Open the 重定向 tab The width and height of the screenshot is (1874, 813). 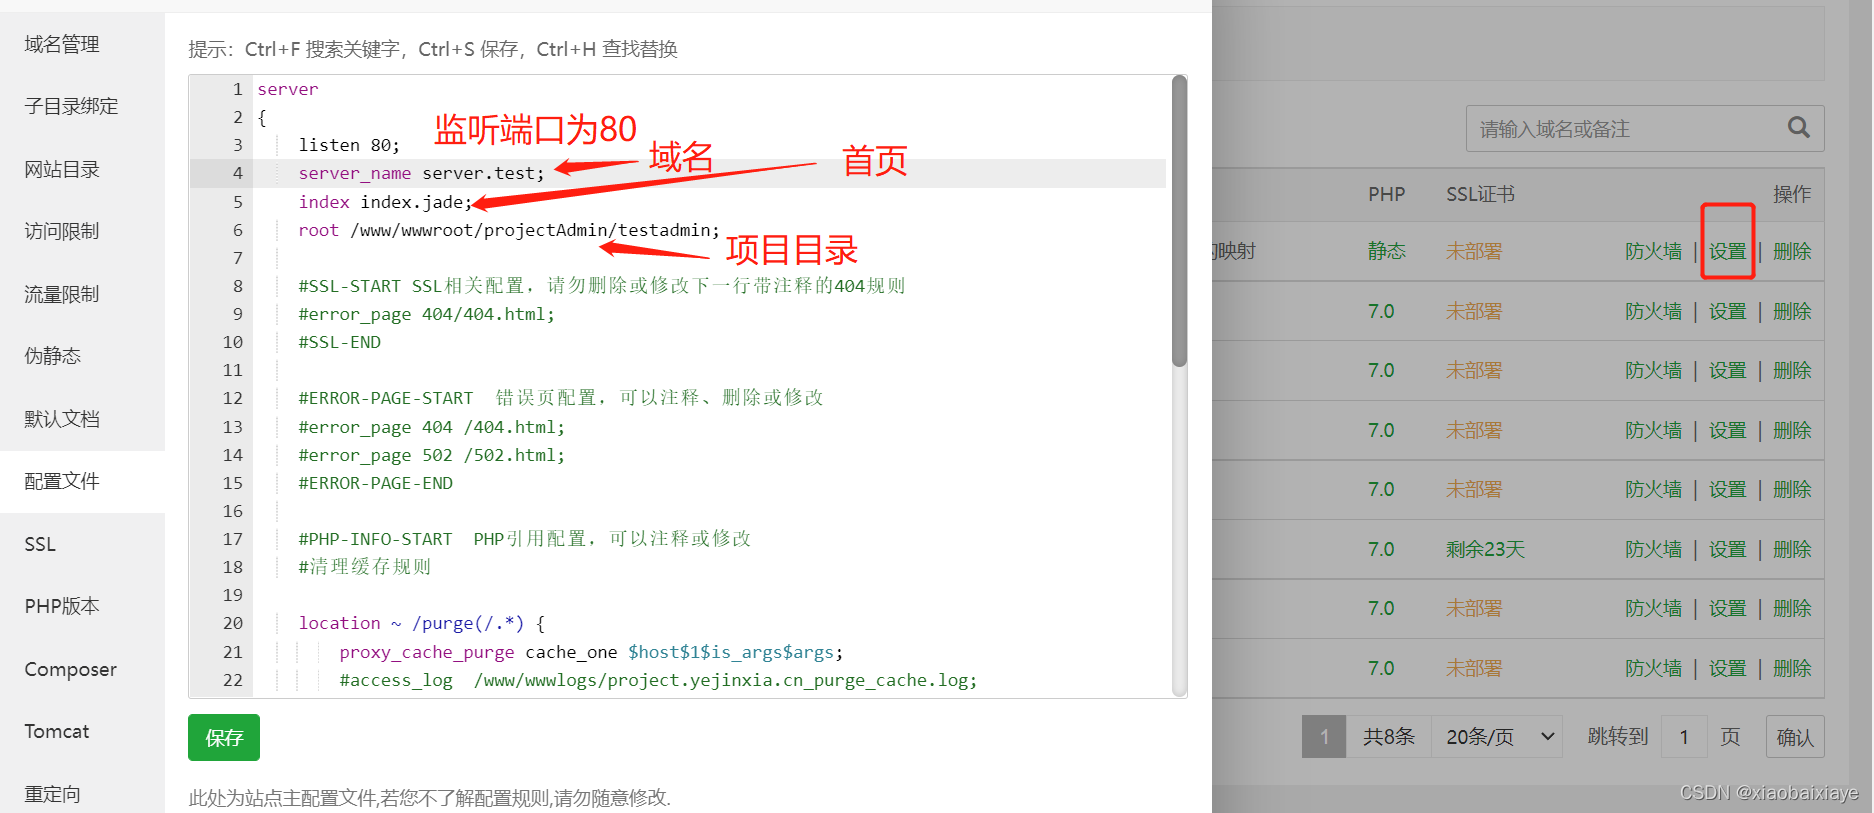pyautogui.click(x=53, y=794)
